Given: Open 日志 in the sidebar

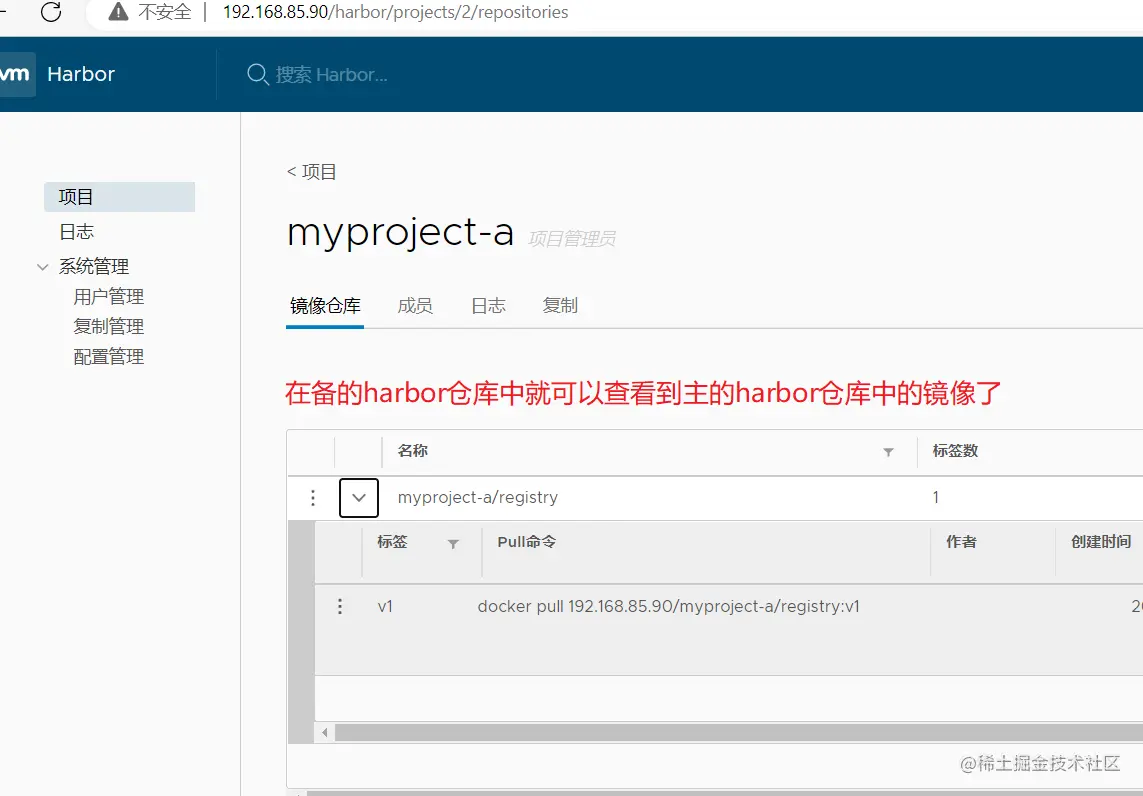Looking at the screenshot, I should coord(77,232).
